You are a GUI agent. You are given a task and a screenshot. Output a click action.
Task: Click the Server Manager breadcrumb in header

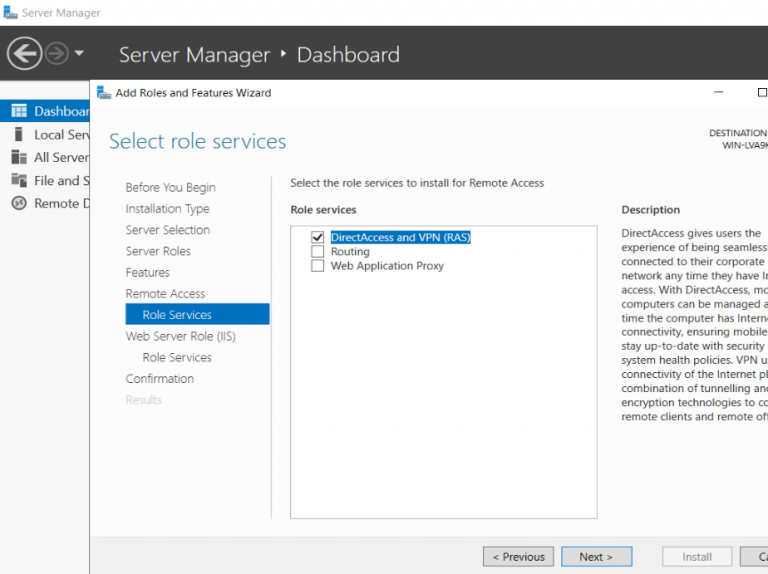[194, 55]
